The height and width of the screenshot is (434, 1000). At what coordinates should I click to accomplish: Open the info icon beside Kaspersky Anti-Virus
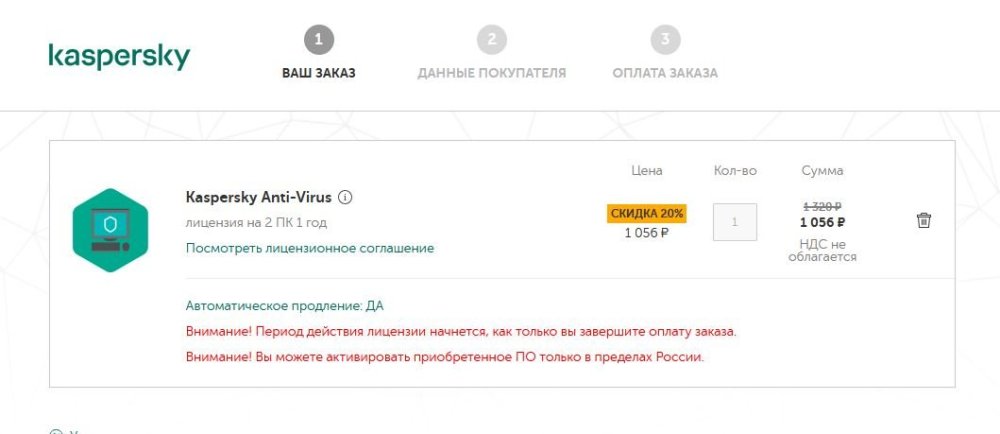(x=345, y=197)
